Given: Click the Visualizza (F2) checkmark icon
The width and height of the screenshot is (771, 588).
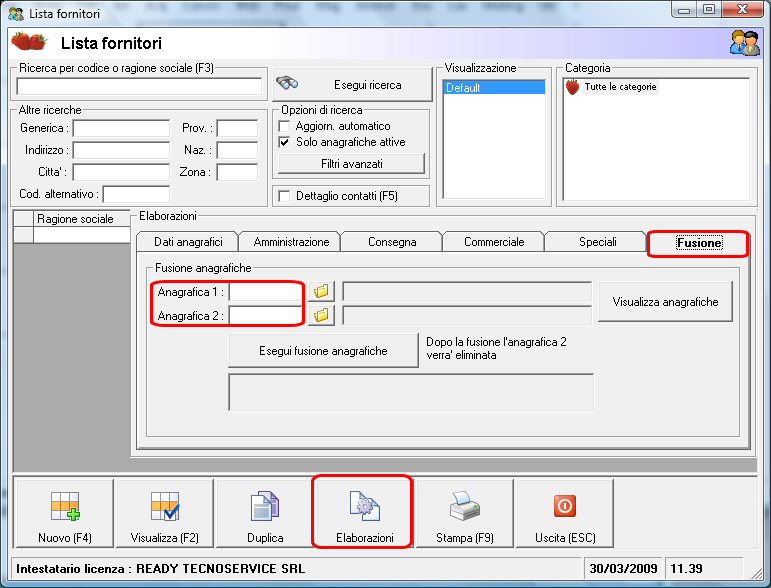Looking at the screenshot, I should click(x=165, y=506).
